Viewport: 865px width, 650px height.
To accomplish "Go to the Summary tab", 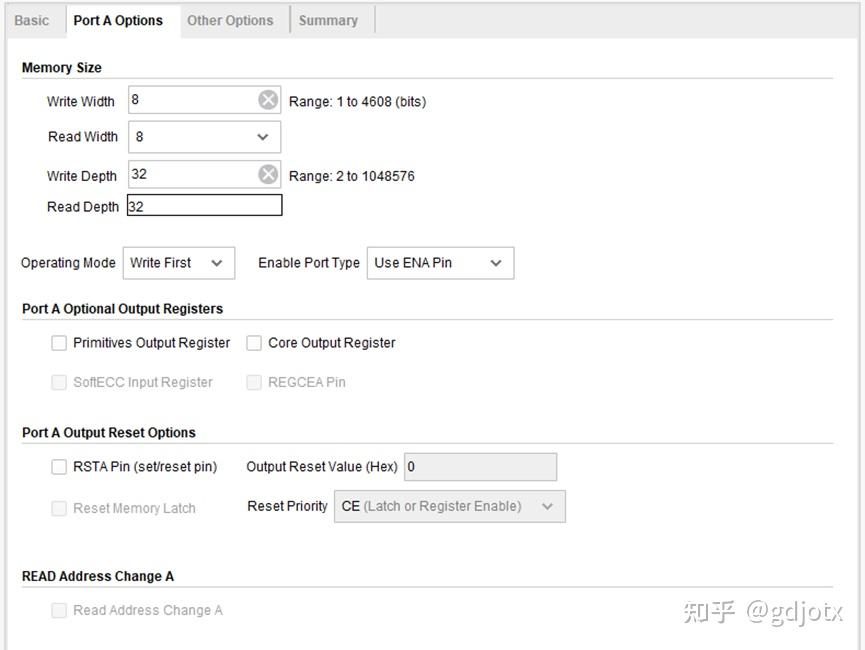I will pyautogui.click(x=328, y=20).
